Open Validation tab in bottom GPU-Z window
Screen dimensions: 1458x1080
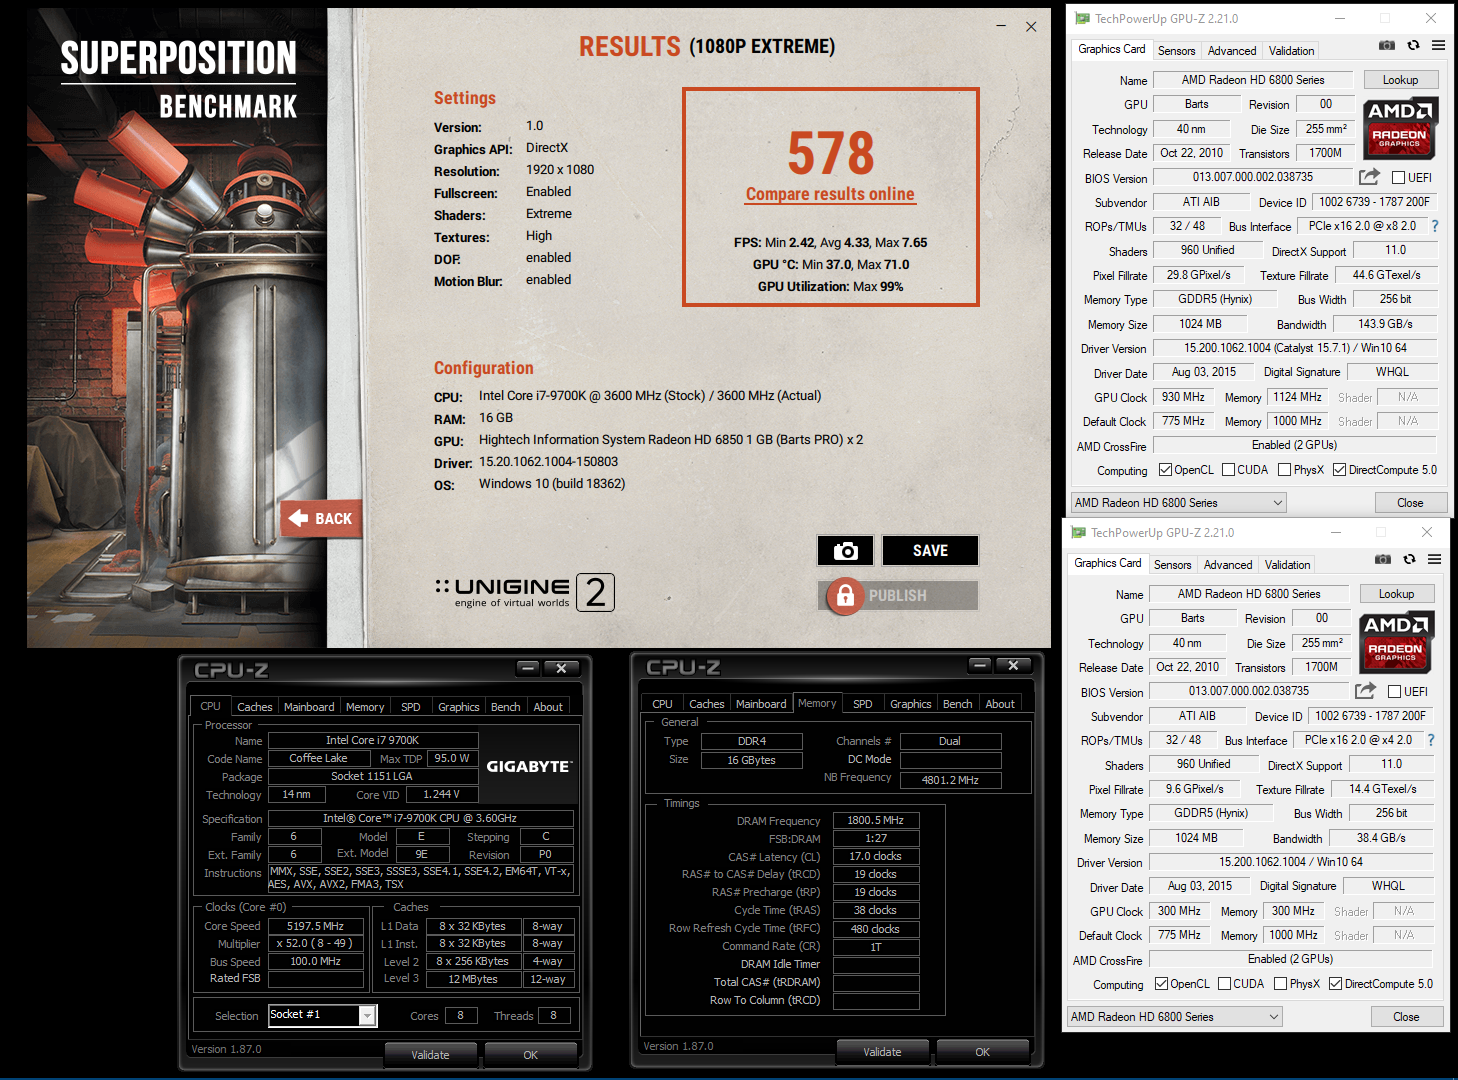(x=1288, y=565)
